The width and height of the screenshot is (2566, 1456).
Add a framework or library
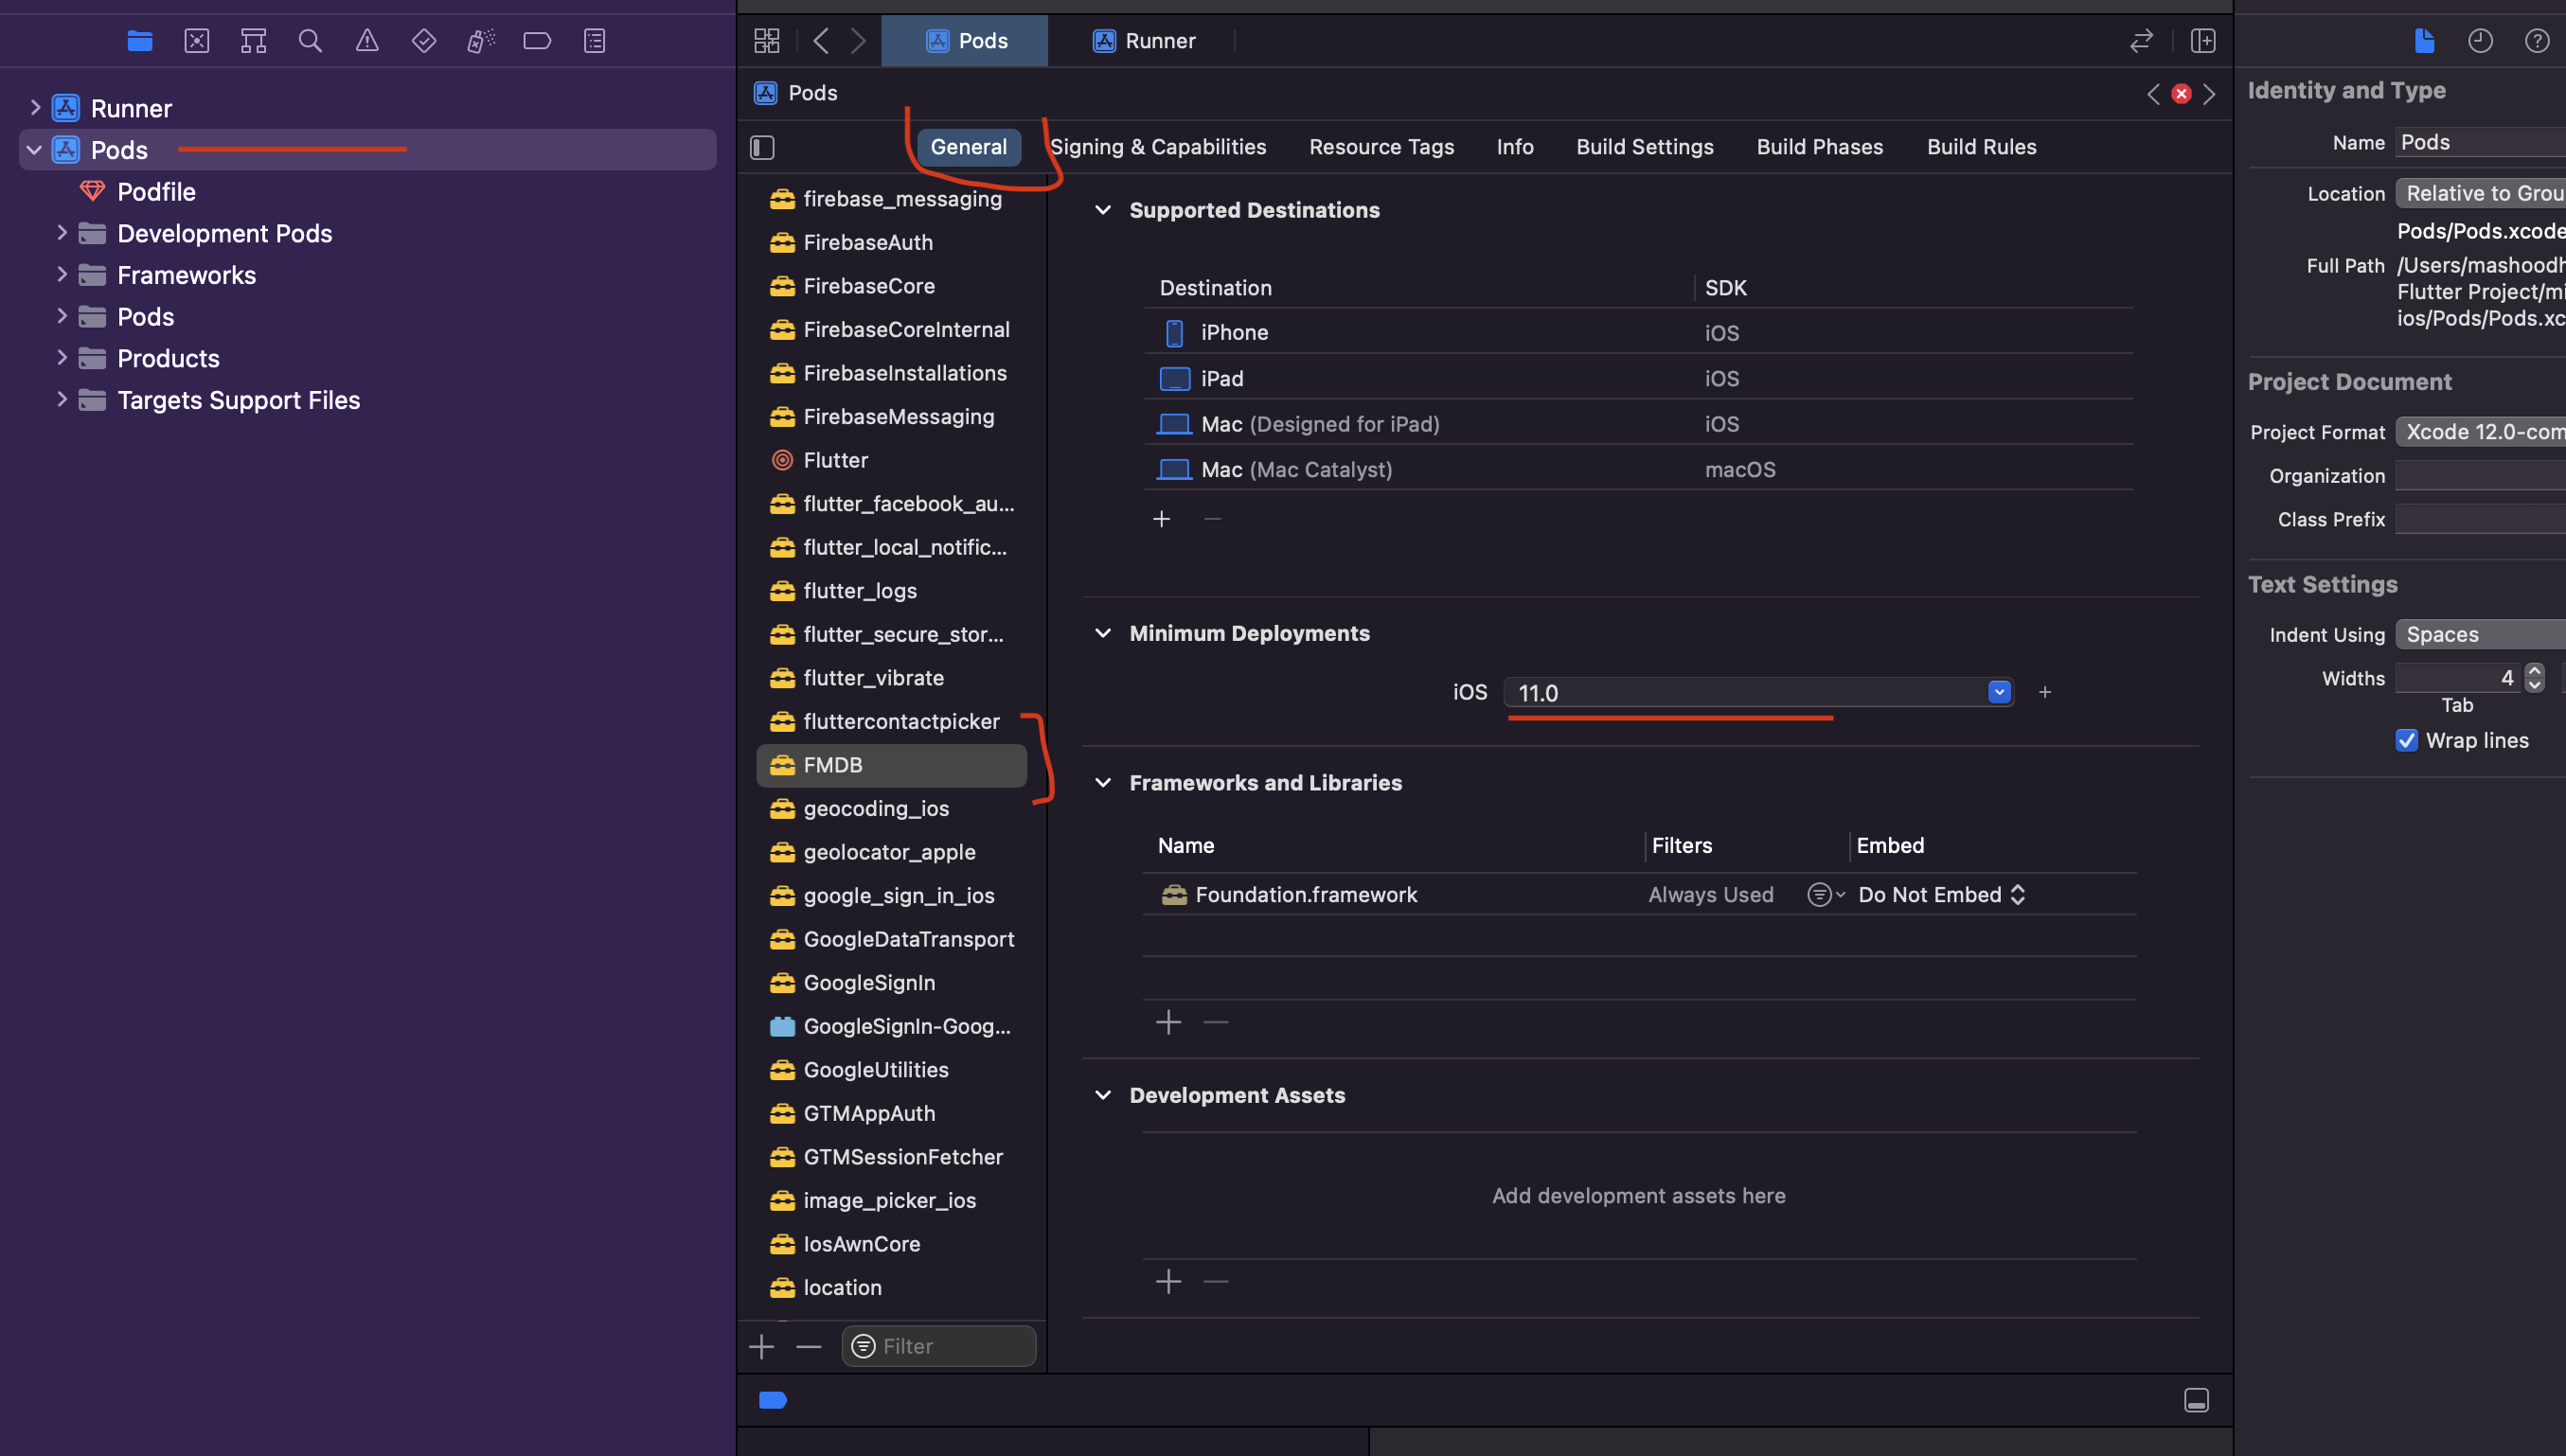point(1168,1022)
